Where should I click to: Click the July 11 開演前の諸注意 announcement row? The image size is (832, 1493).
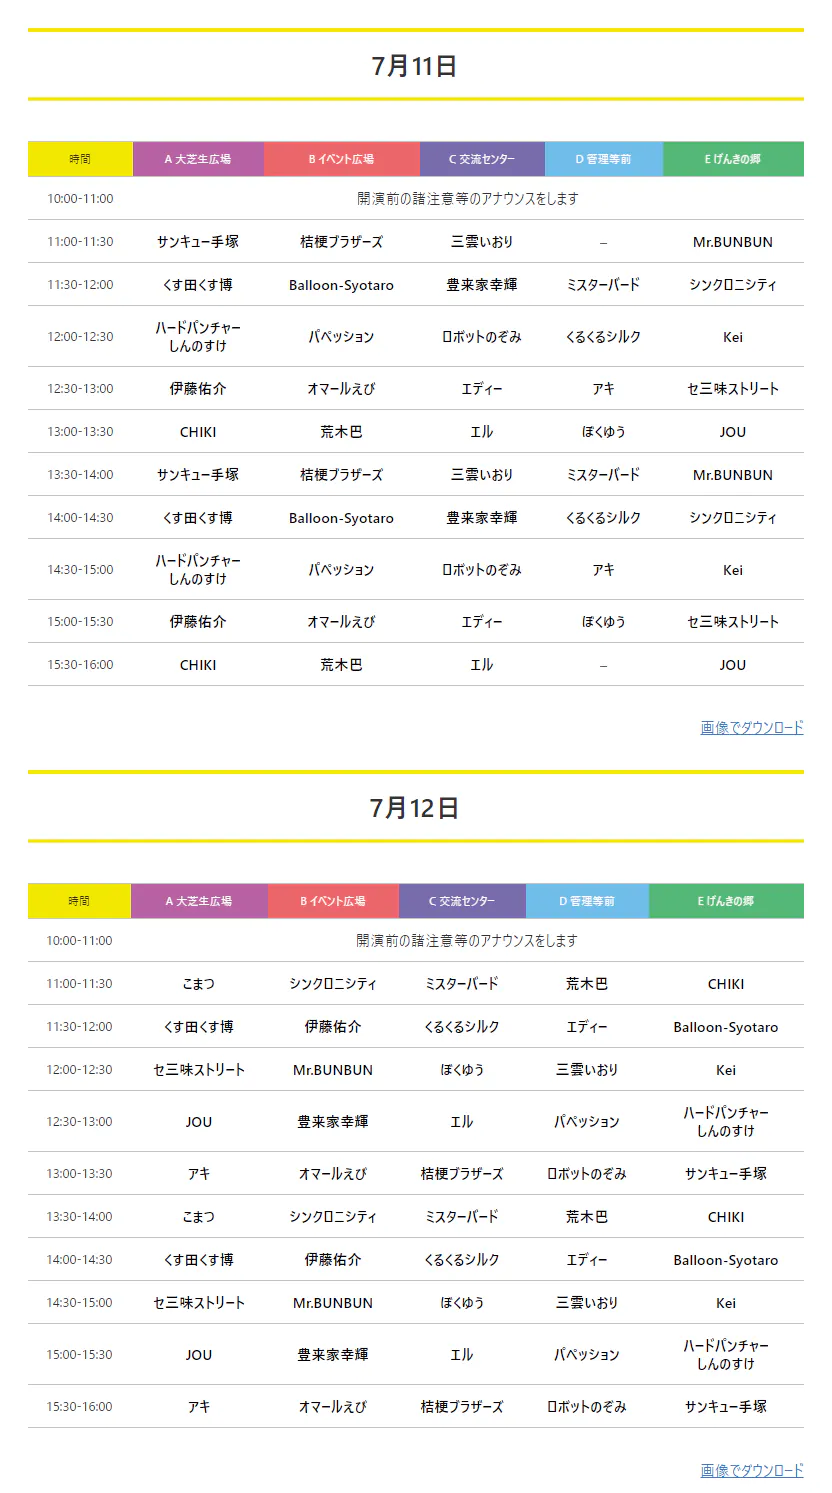point(468,199)
